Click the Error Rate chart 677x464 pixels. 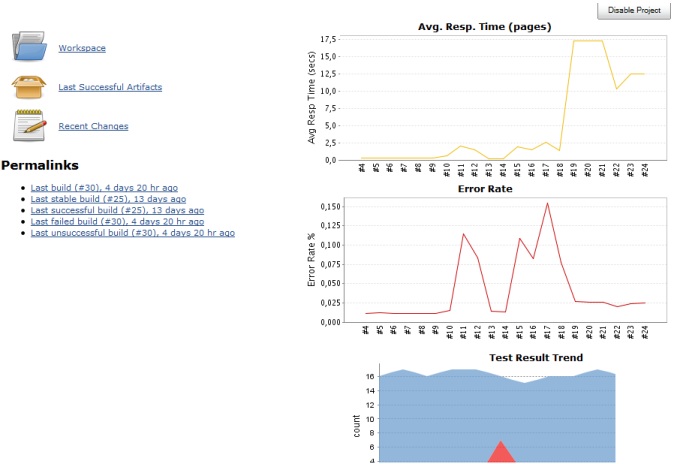486,262
